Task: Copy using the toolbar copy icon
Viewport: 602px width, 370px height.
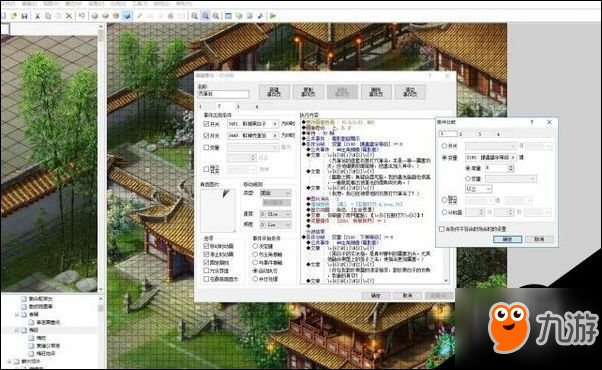Action: click(48, 16)
